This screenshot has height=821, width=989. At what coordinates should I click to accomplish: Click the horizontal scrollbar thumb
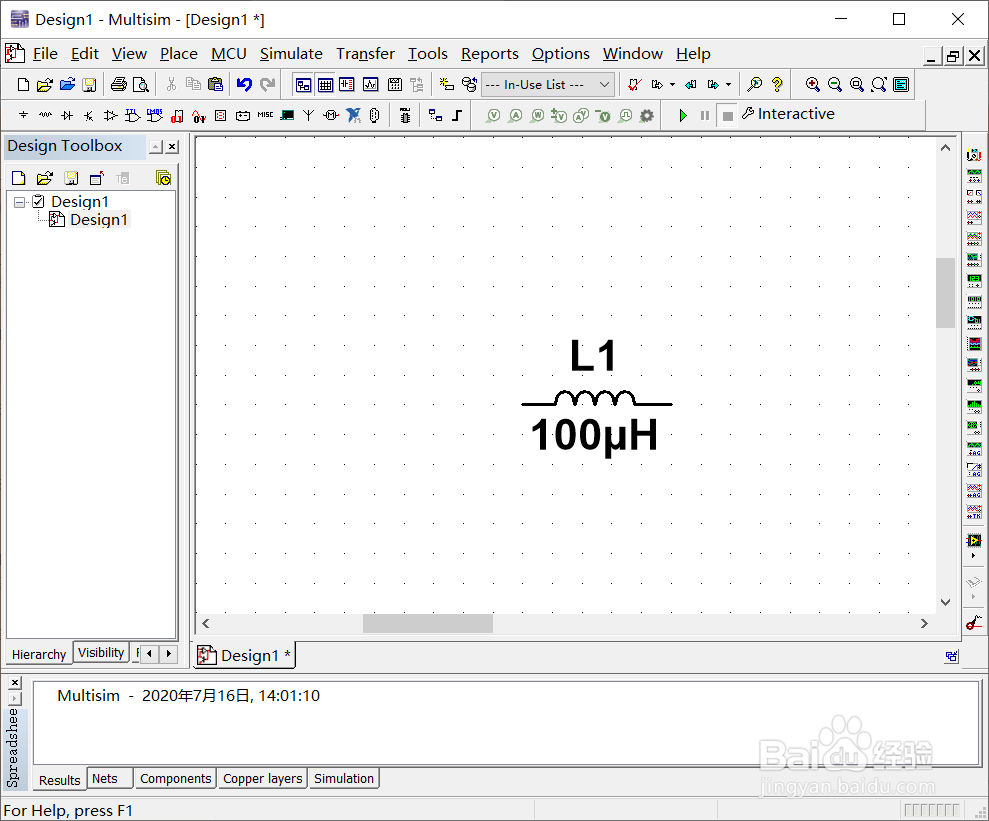point(428,623)
